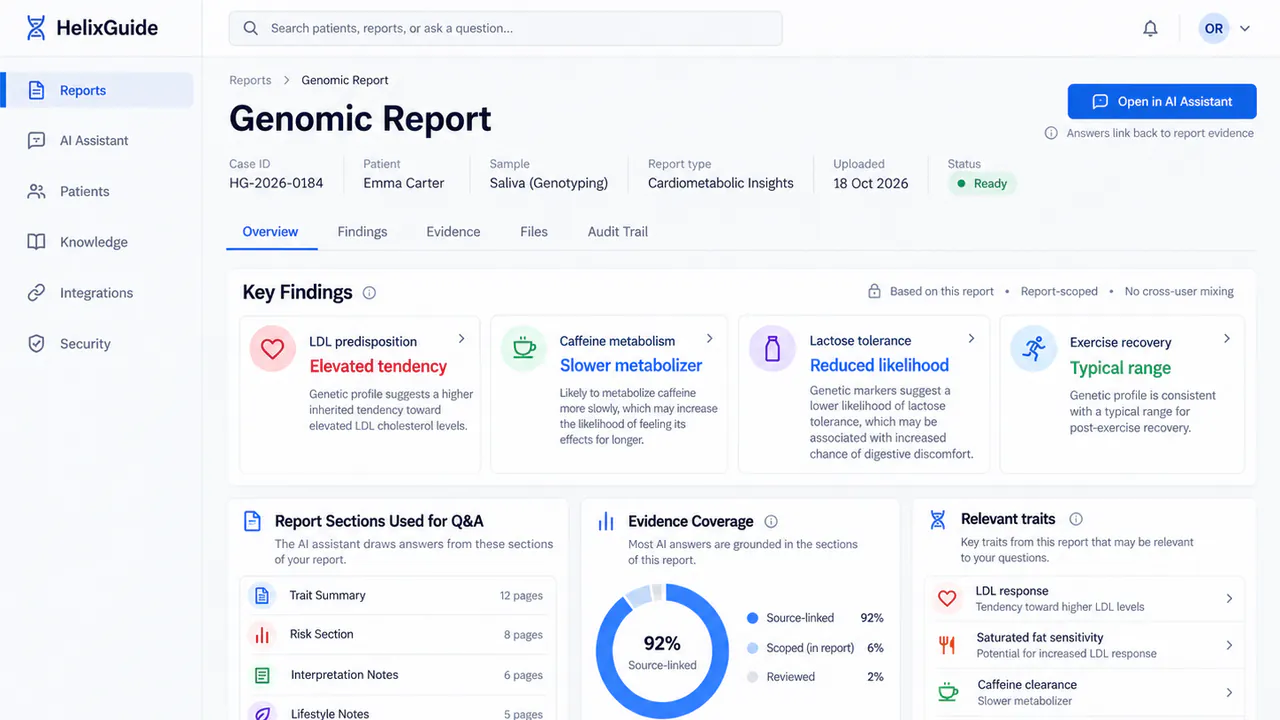Click the info icon beside Key Findings
Image resolution: width=1280 pixels, height=720 pixels.
point(369,293)
